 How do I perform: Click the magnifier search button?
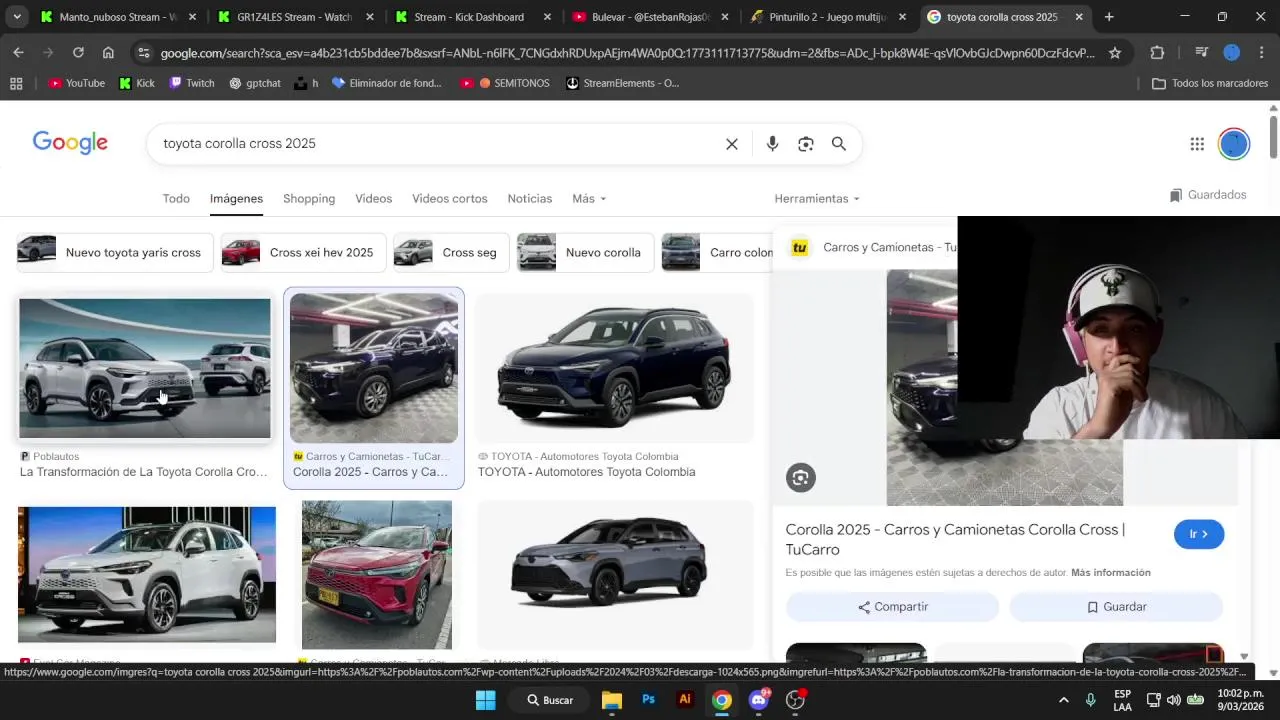click(839, 144)
